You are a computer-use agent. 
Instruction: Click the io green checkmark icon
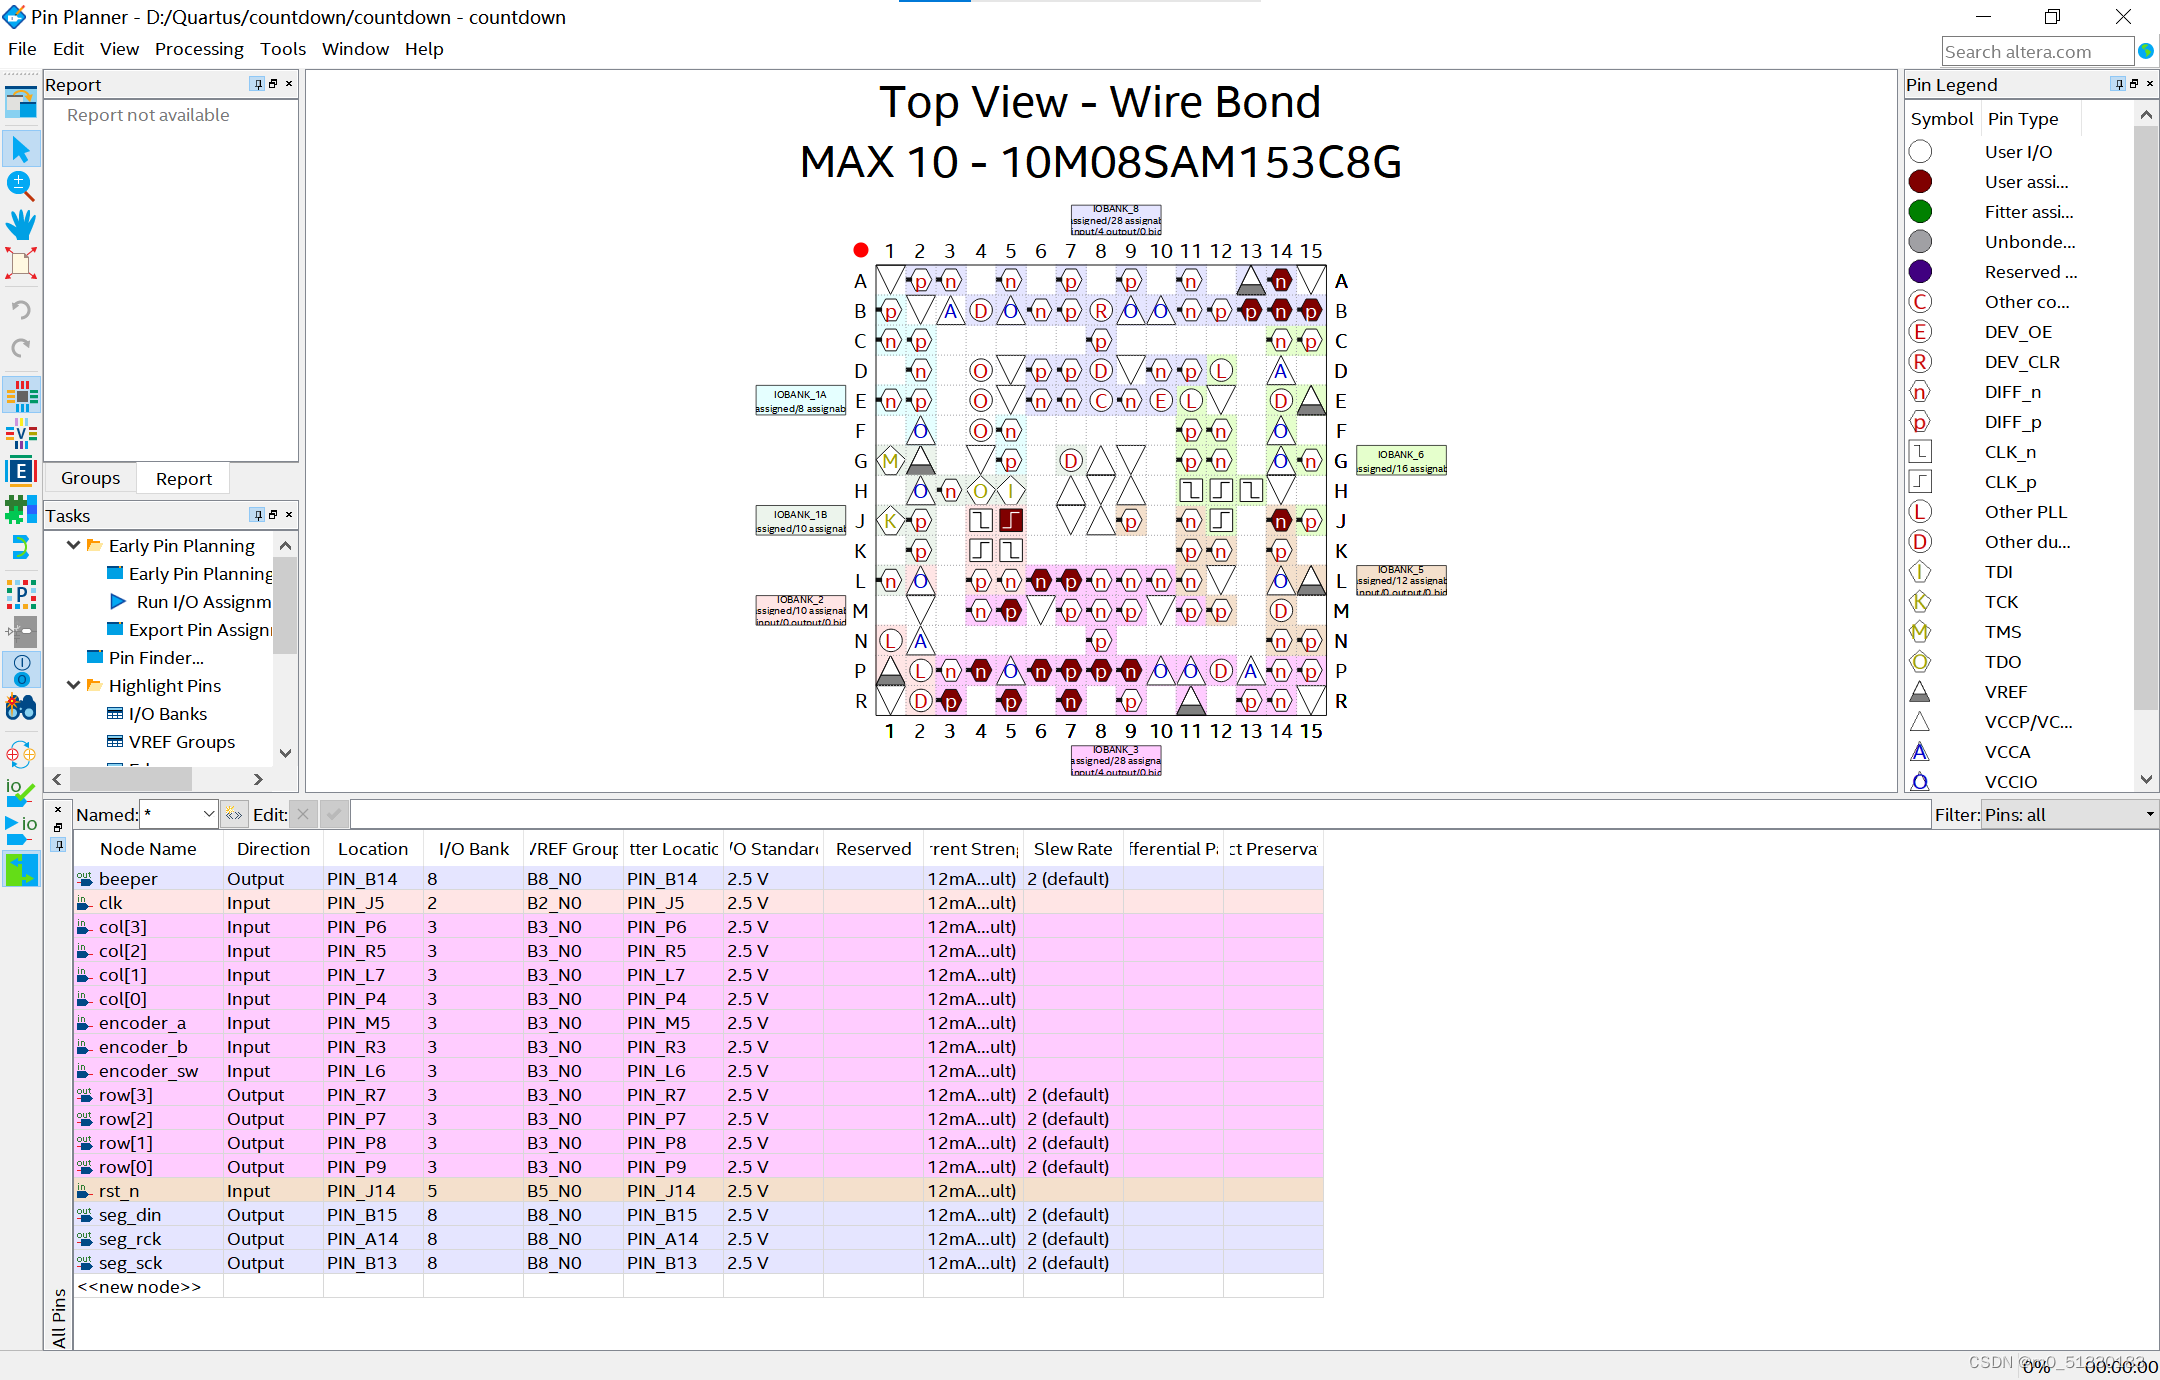point(21,792)
